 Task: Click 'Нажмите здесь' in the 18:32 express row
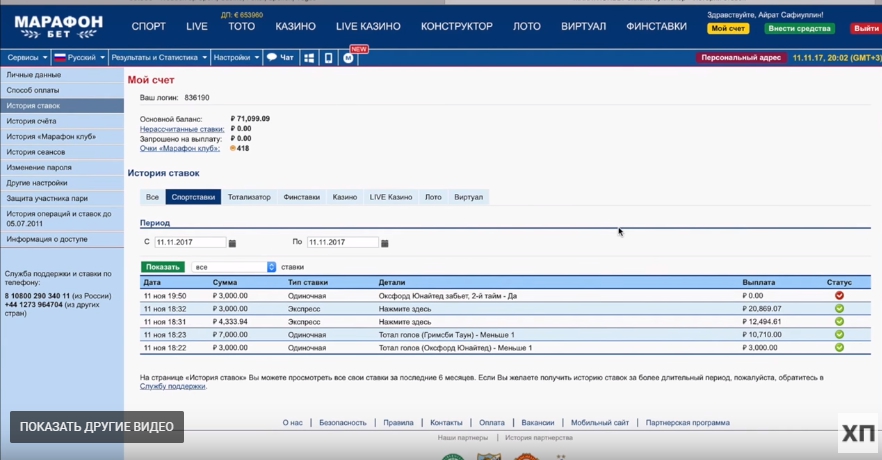405,309
